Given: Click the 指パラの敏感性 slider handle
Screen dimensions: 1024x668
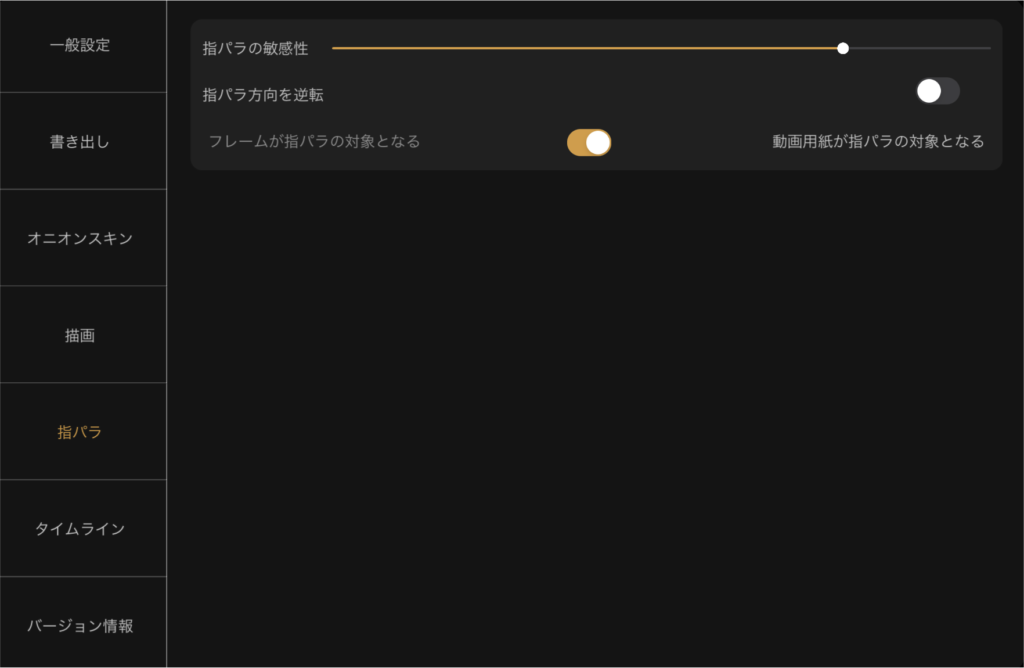Looking at the screenshot, I should [x=843, y=48].
